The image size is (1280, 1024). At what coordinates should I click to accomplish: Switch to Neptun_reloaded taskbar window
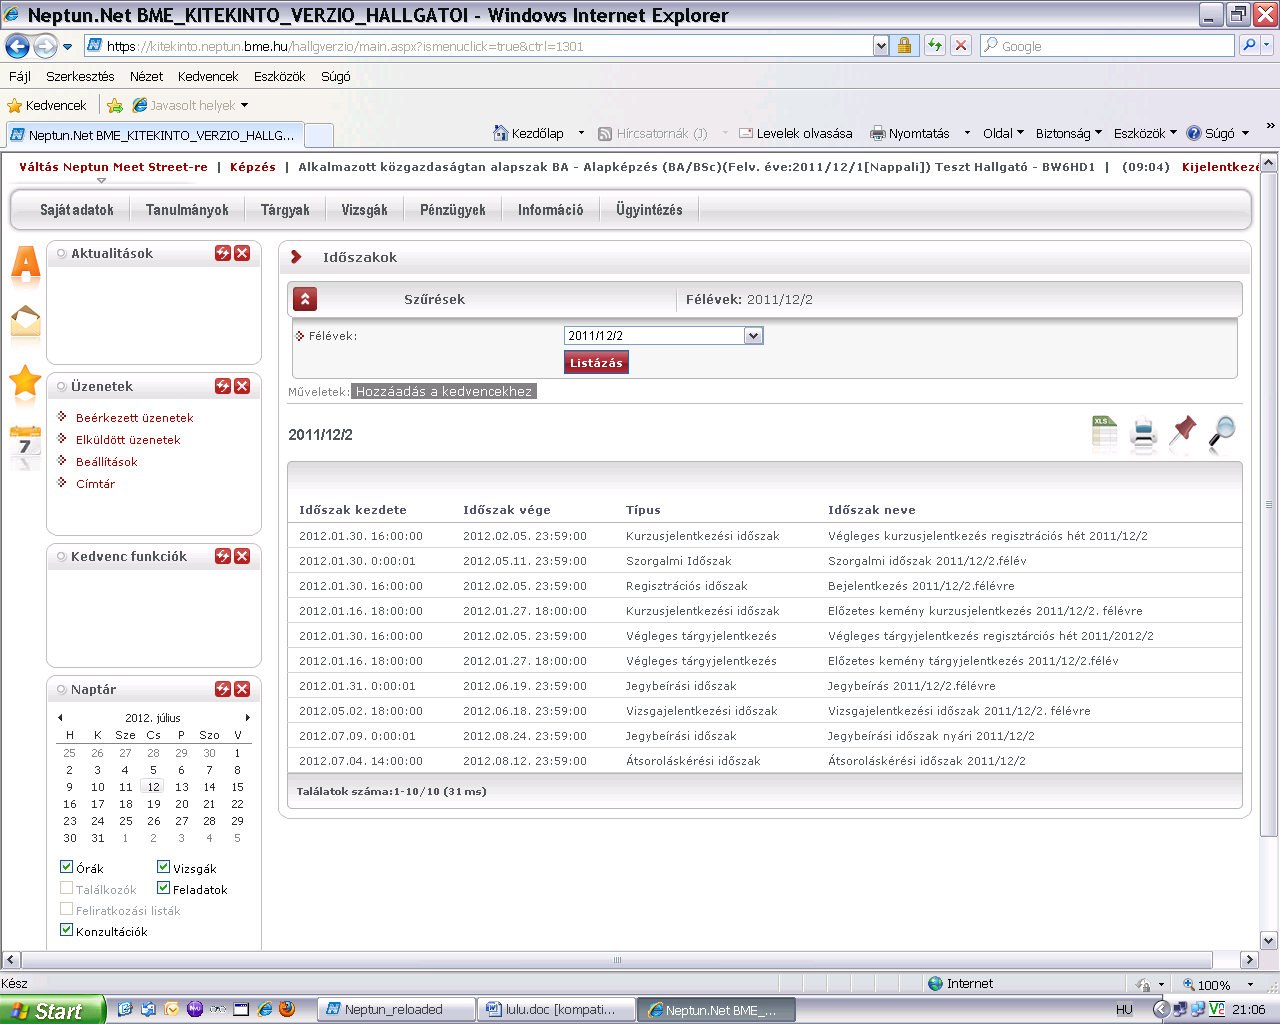(x=394, y=1009)
